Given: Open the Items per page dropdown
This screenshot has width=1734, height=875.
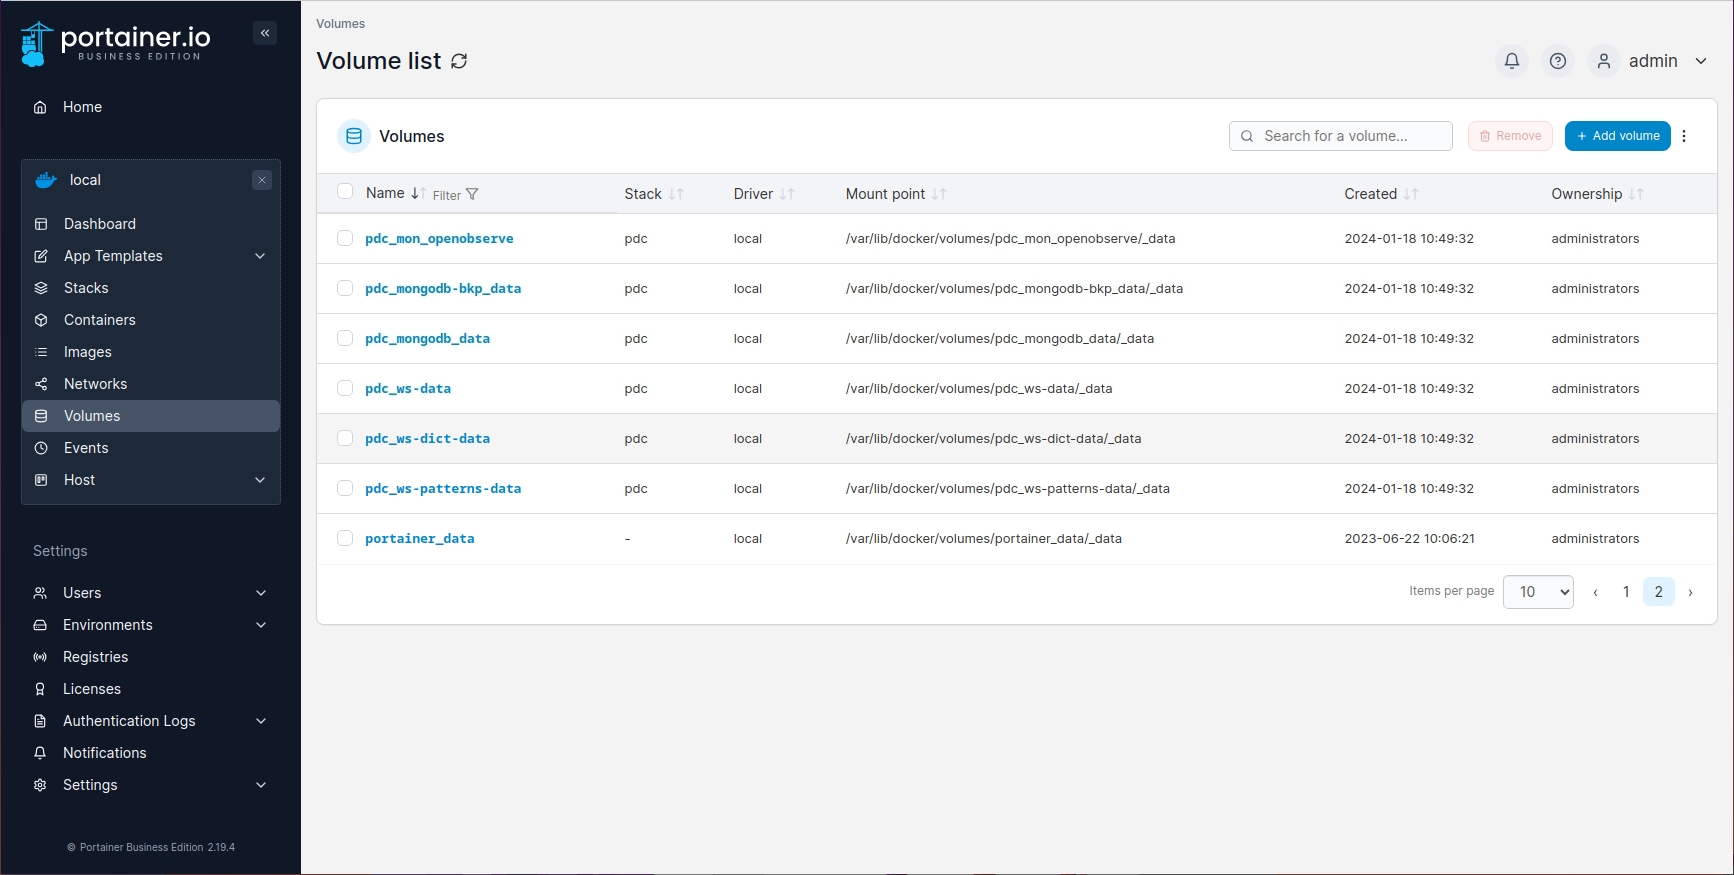Looking at the screenshot, I should 1537,592.
